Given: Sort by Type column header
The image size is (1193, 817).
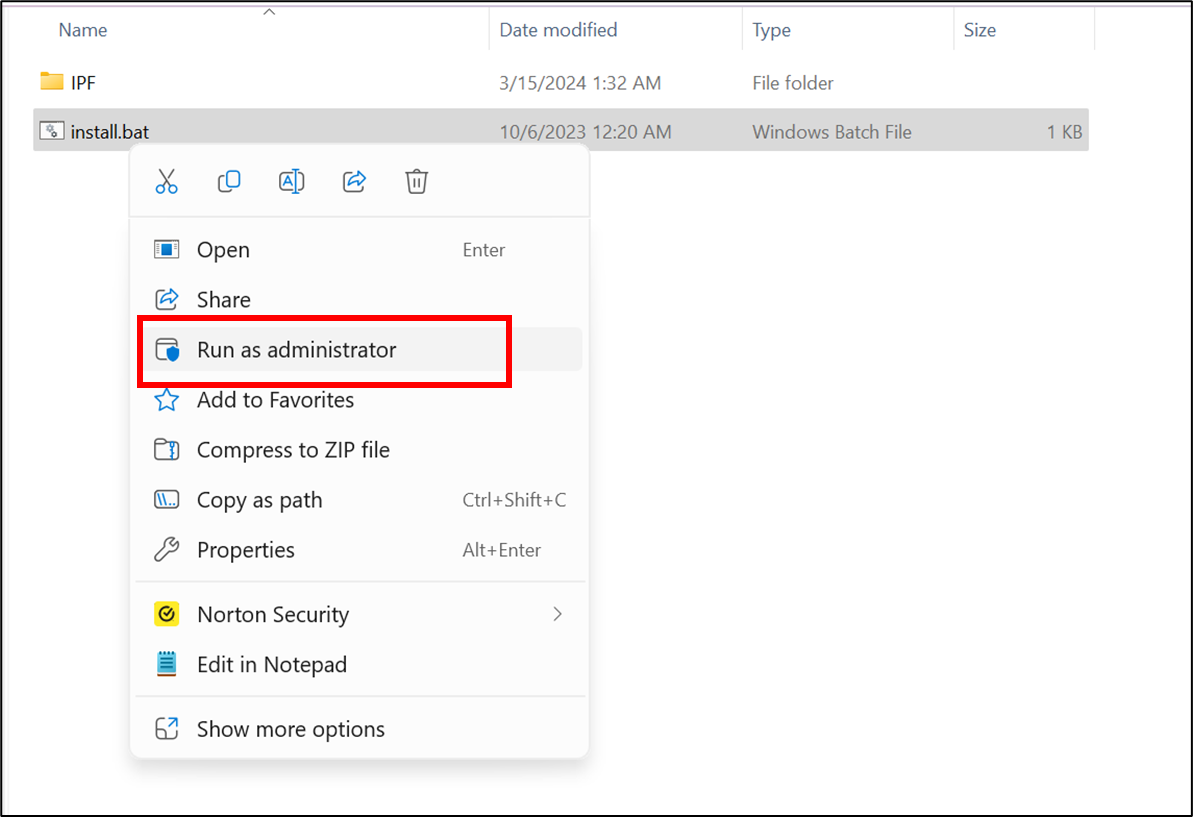Looking at the screenshot, I should (x=771, y=30).
